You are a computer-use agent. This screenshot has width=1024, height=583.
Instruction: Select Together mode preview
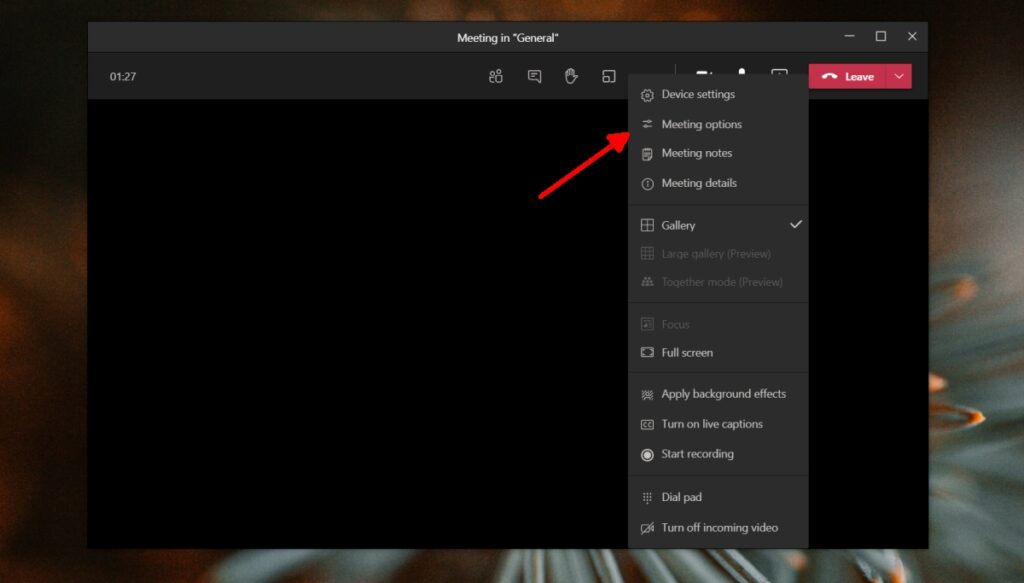(715, 281)
